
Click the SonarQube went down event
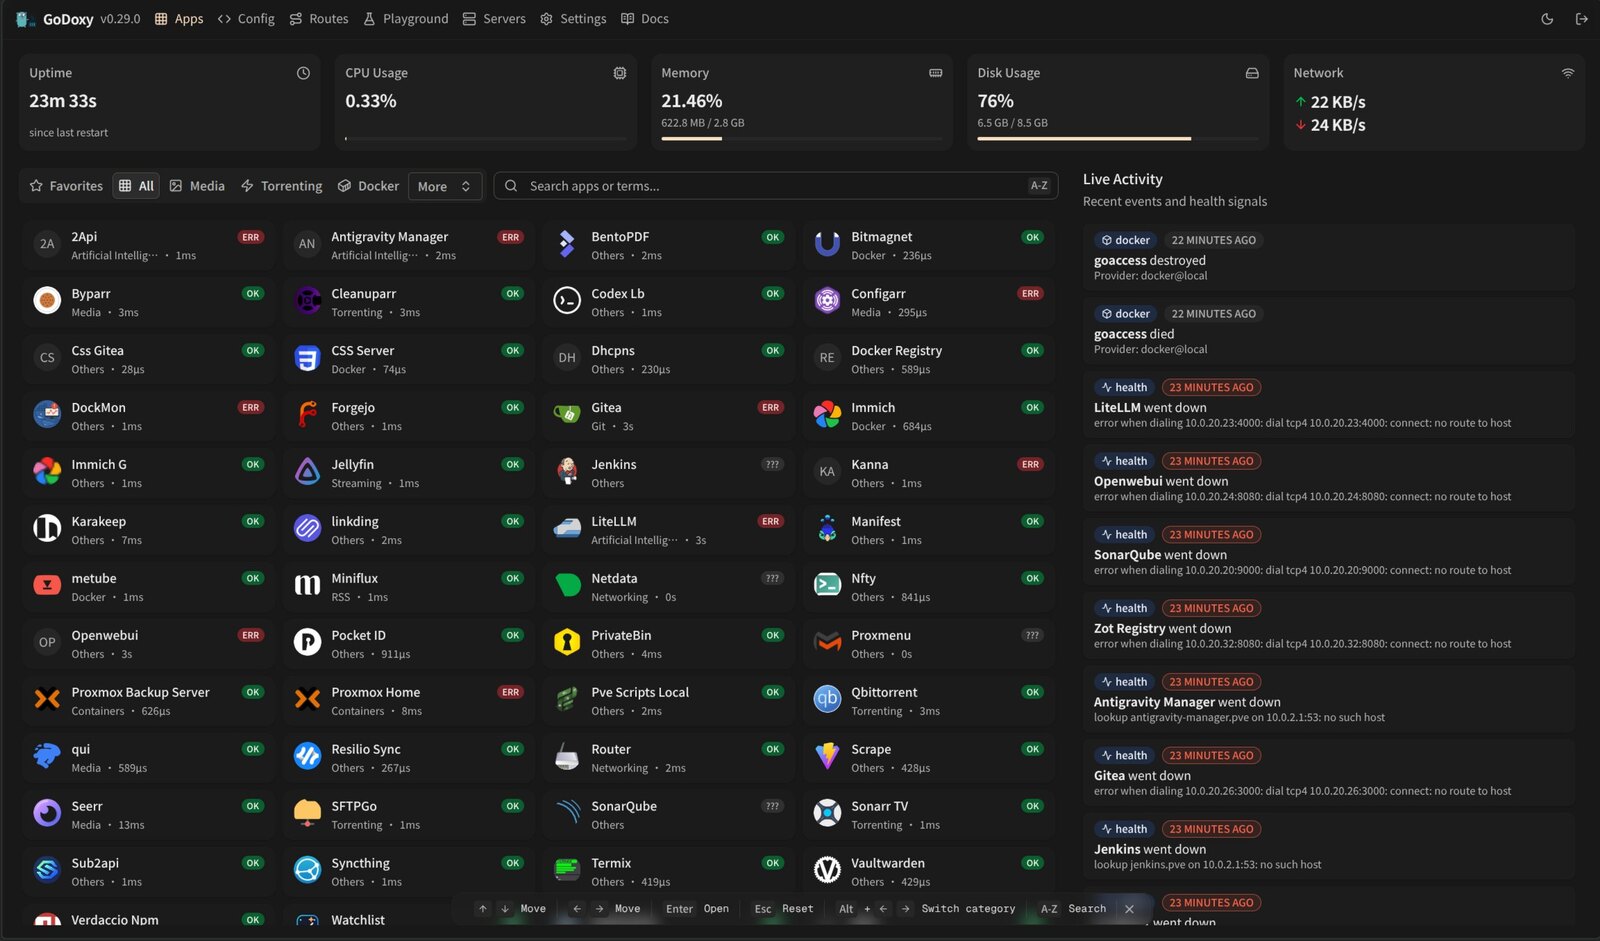pos(1328,551)
